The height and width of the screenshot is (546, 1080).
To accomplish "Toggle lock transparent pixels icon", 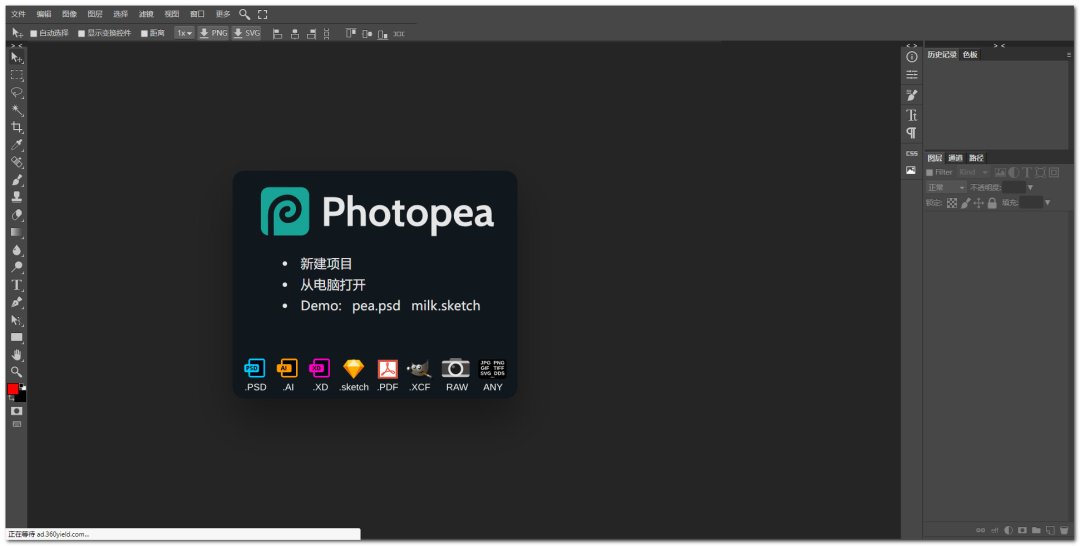I will click(x=952, y=203).
